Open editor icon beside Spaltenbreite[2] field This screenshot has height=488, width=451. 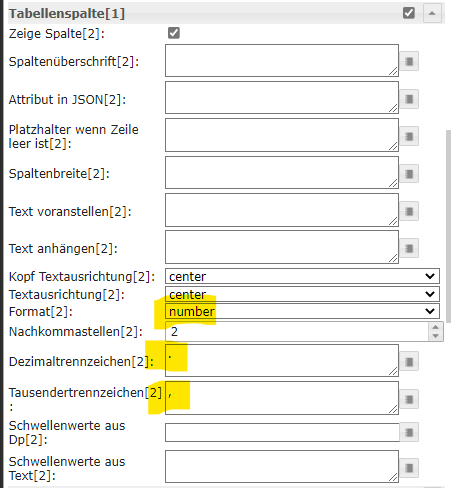409,174
